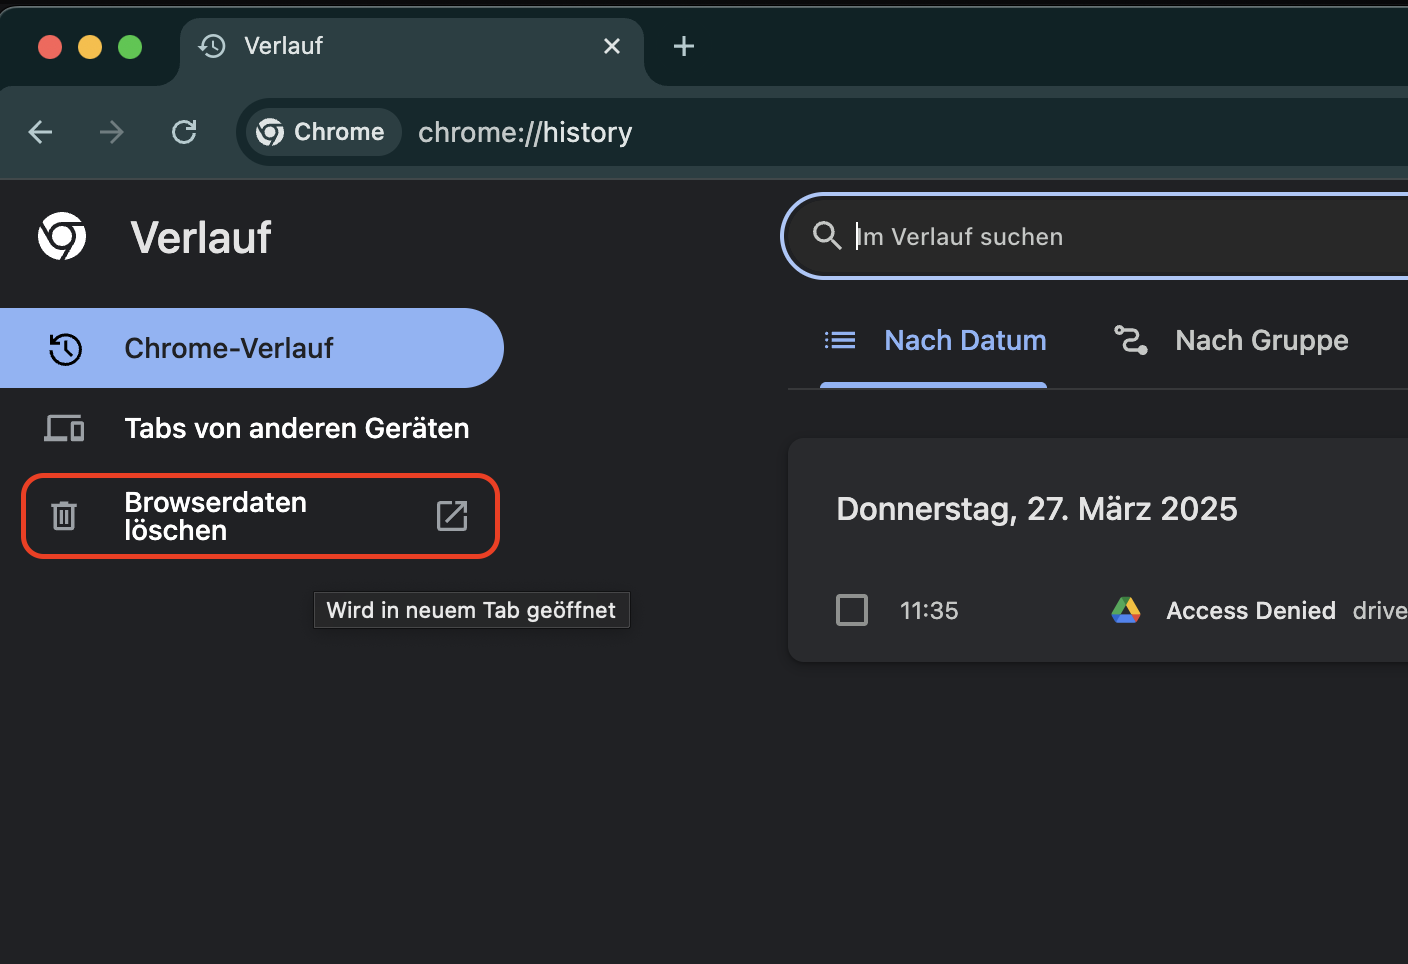Select the Nach Datum tab
This screenshot has height=964, width=1408.
point(964,340)
